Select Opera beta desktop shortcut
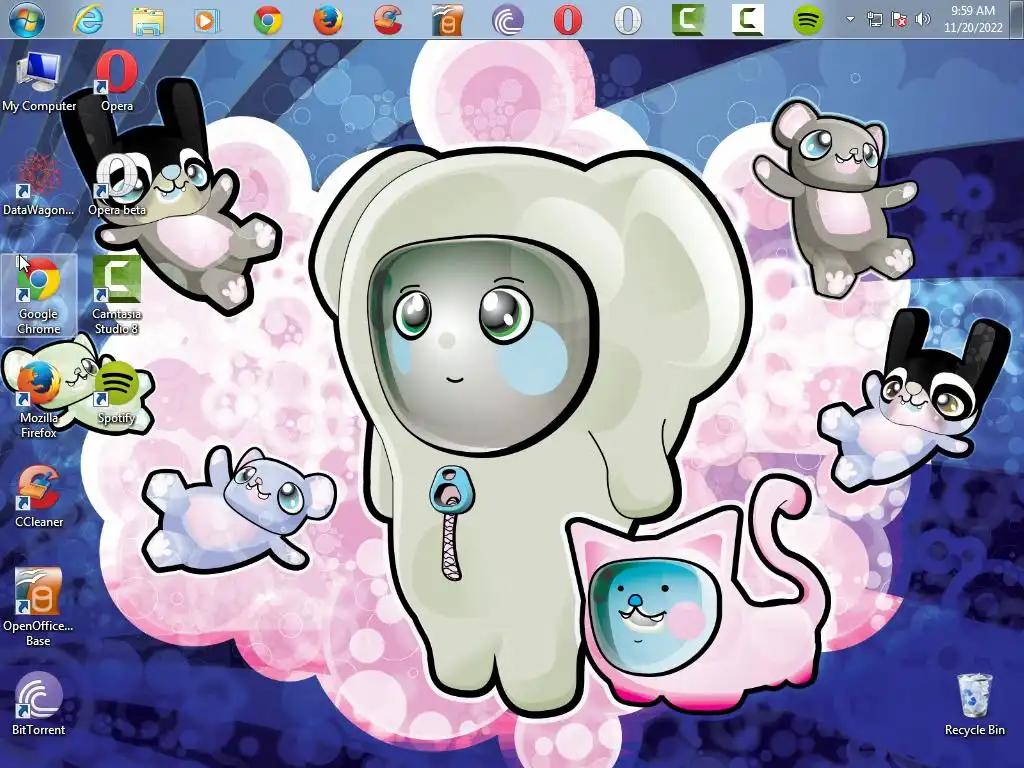The height and width of the screenshot is (768, 1024). (x=117, y=185)
